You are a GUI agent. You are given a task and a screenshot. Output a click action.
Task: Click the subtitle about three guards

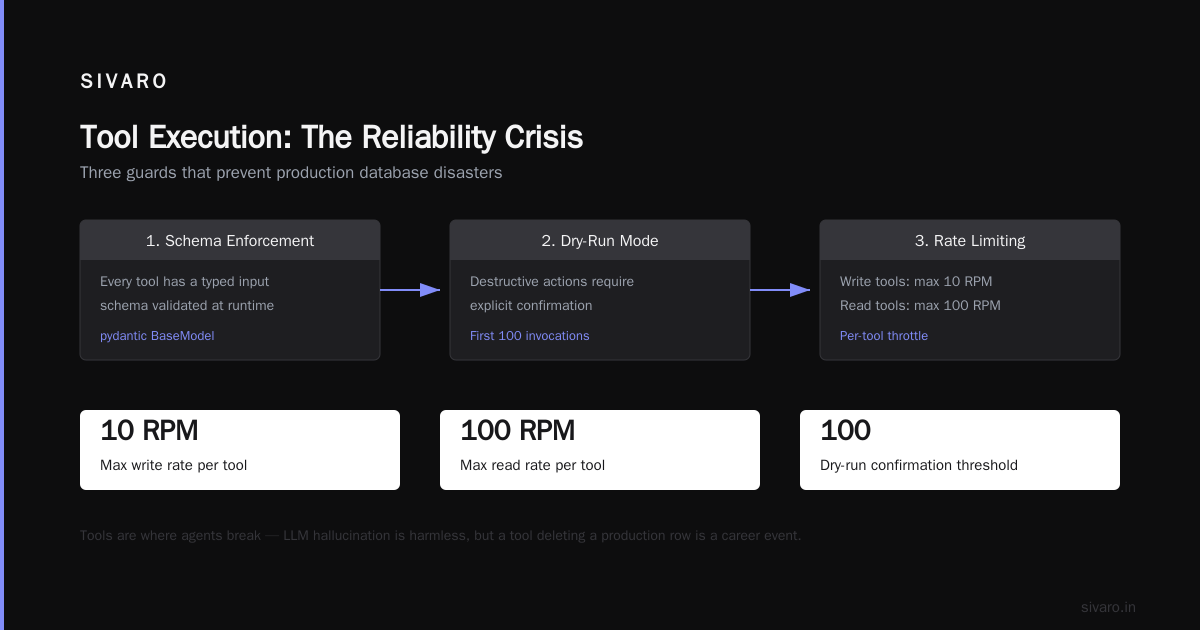point(291,173)
